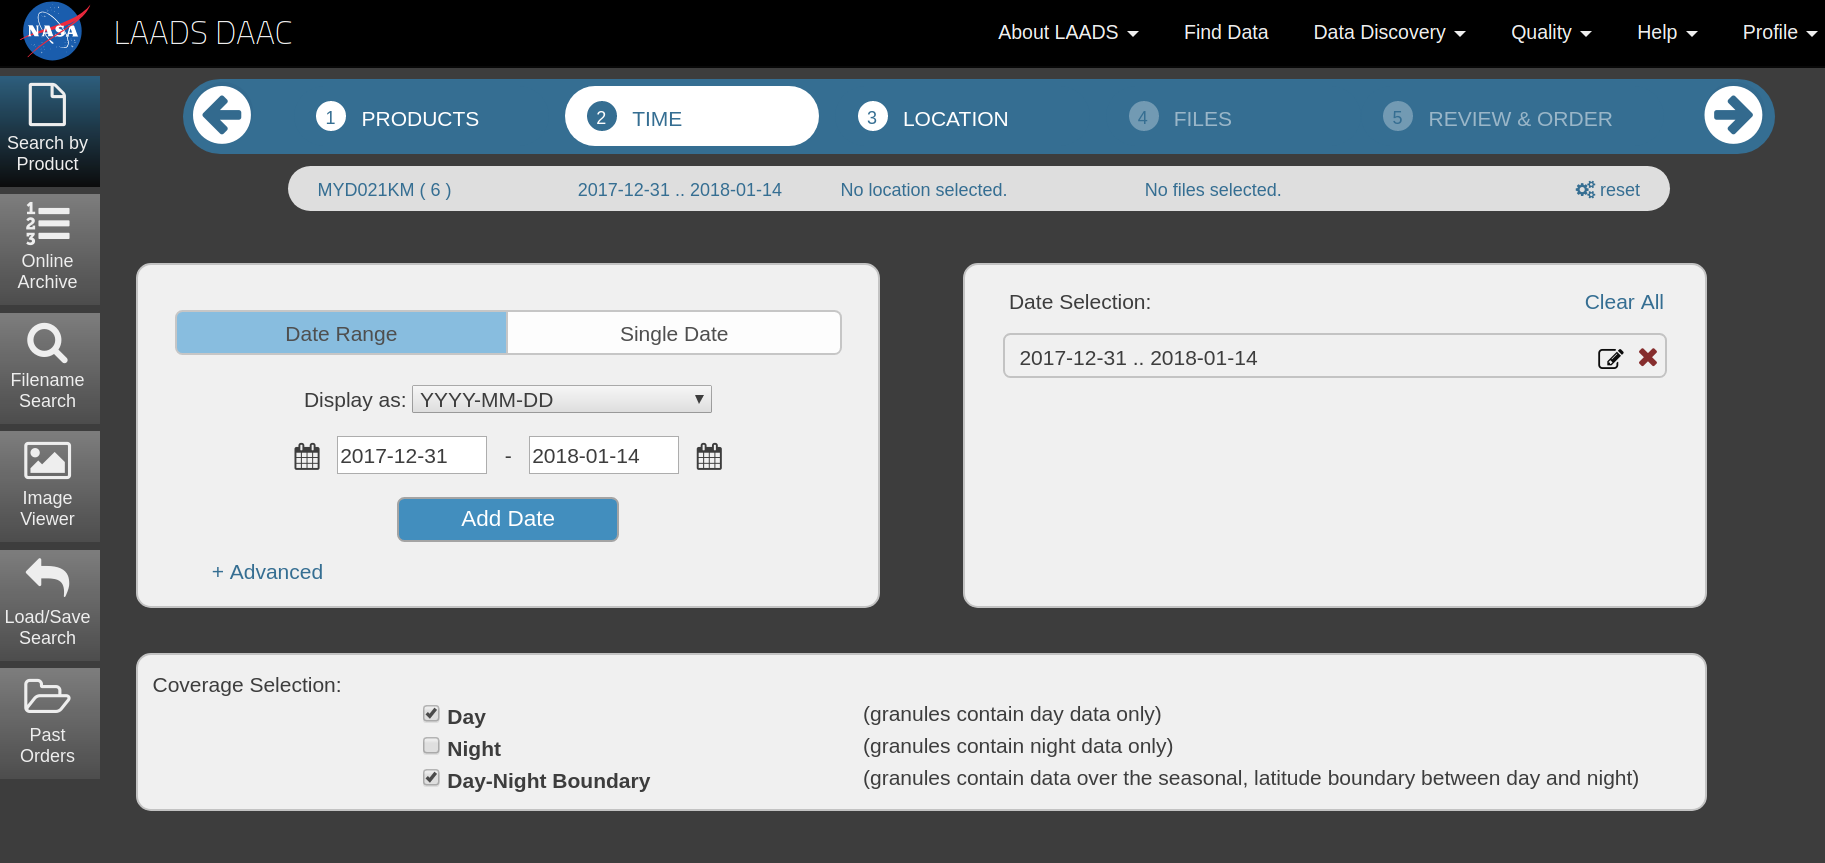Click the Clear All link
The height and width of the screenshot is (863, 1825).
coord(1624,302)
